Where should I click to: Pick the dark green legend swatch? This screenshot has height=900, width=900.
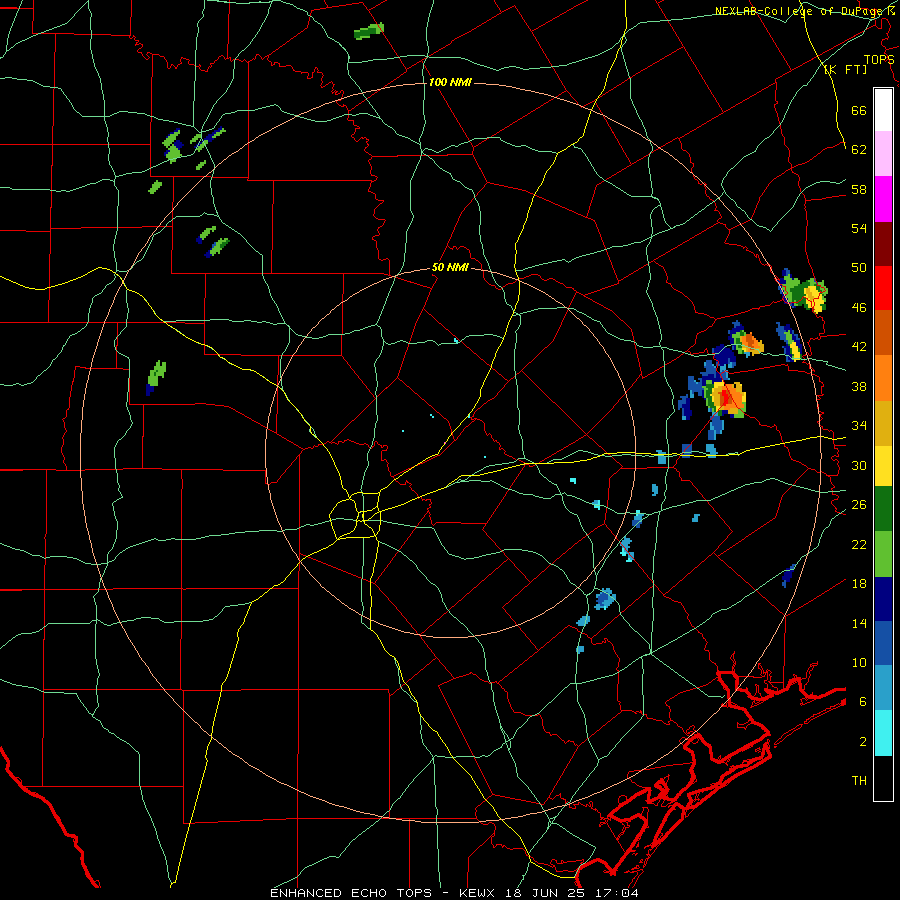click(883, 509)
